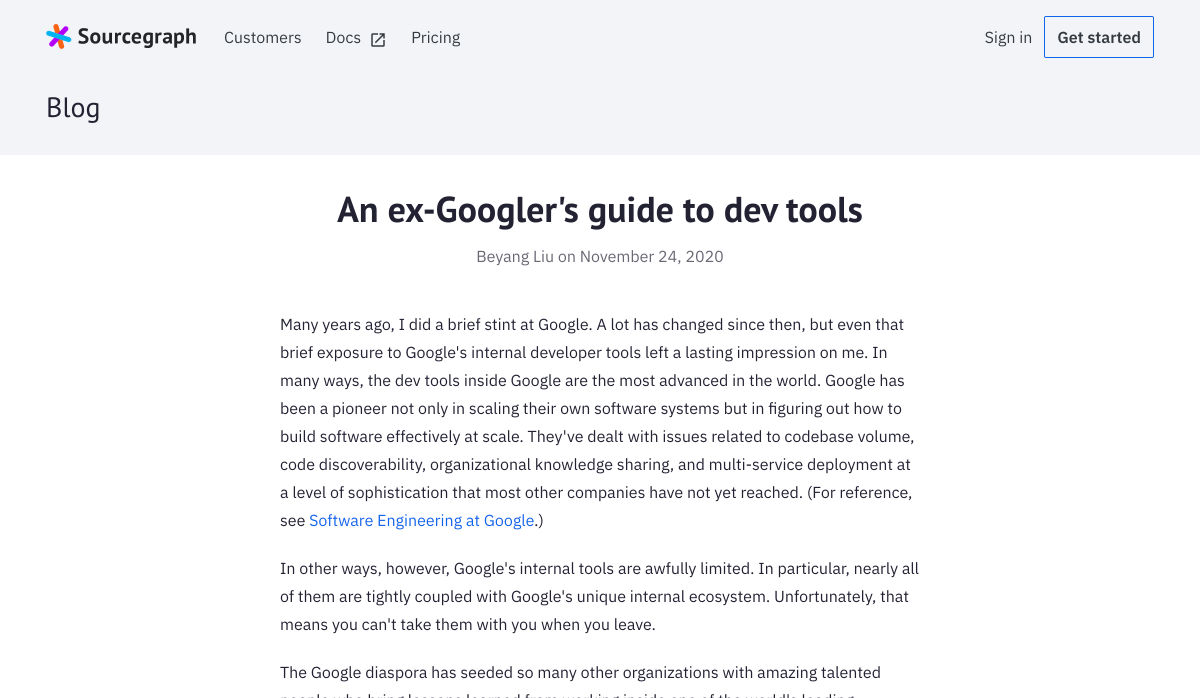1200x698 pixels.
Task: Click the Get started button
Action: click(1099, 37)
